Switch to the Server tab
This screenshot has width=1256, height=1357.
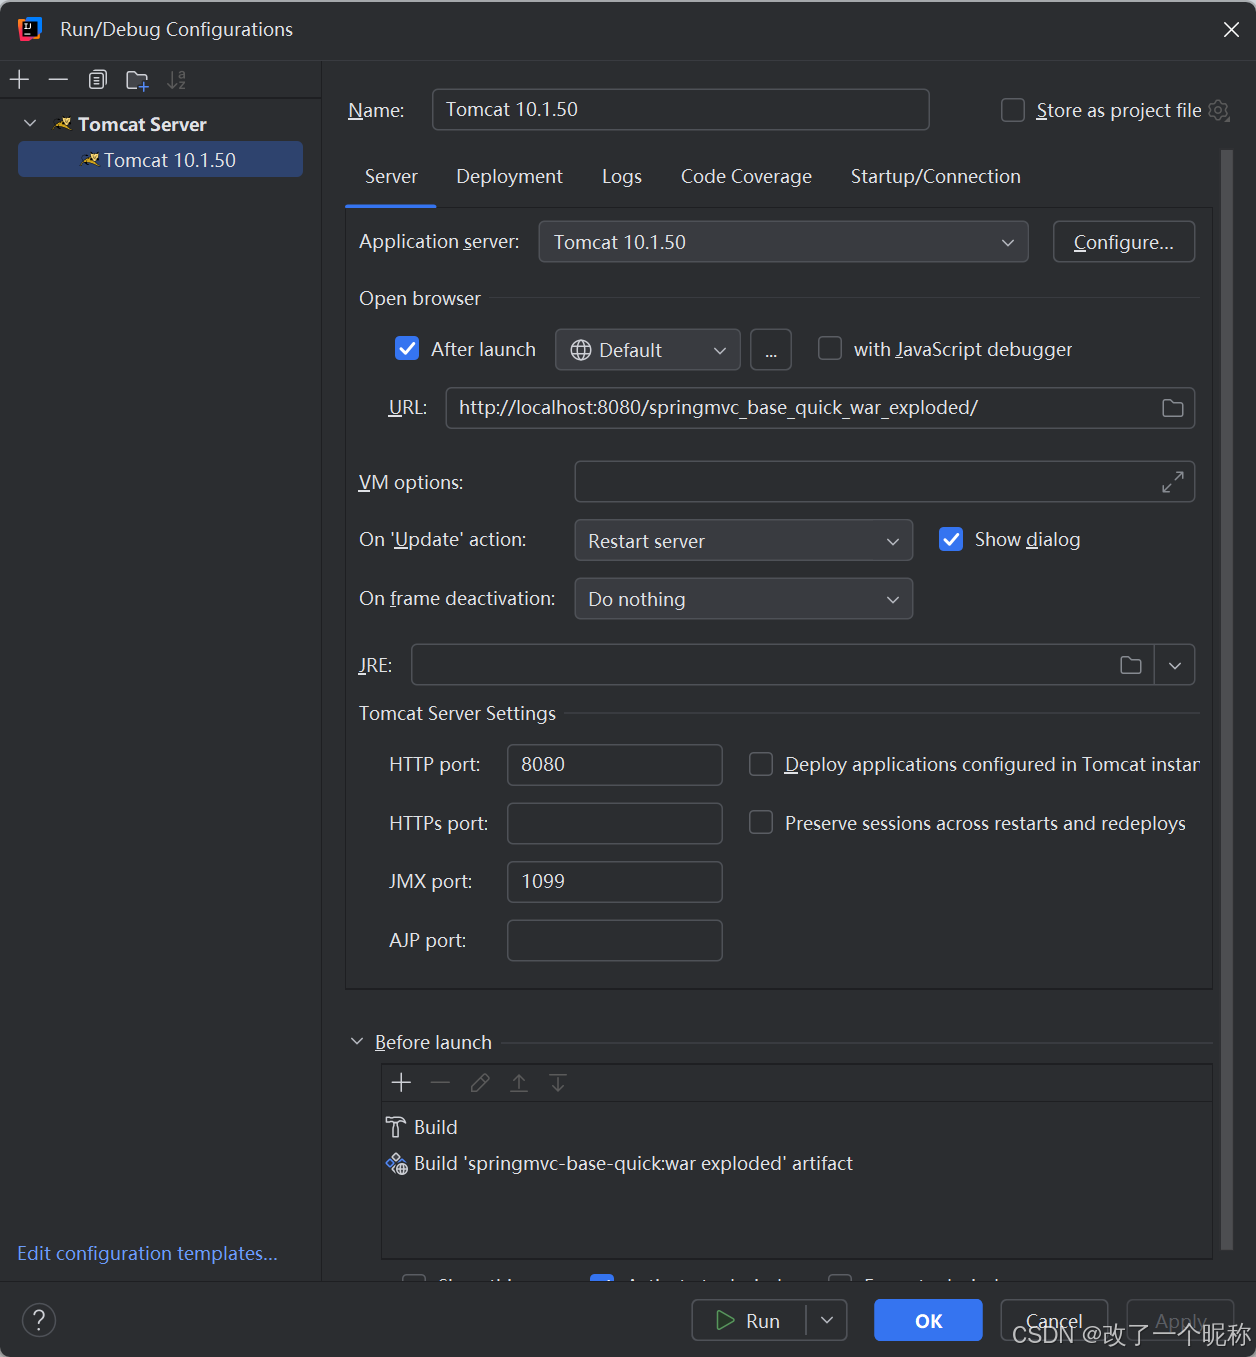(391, 177)
